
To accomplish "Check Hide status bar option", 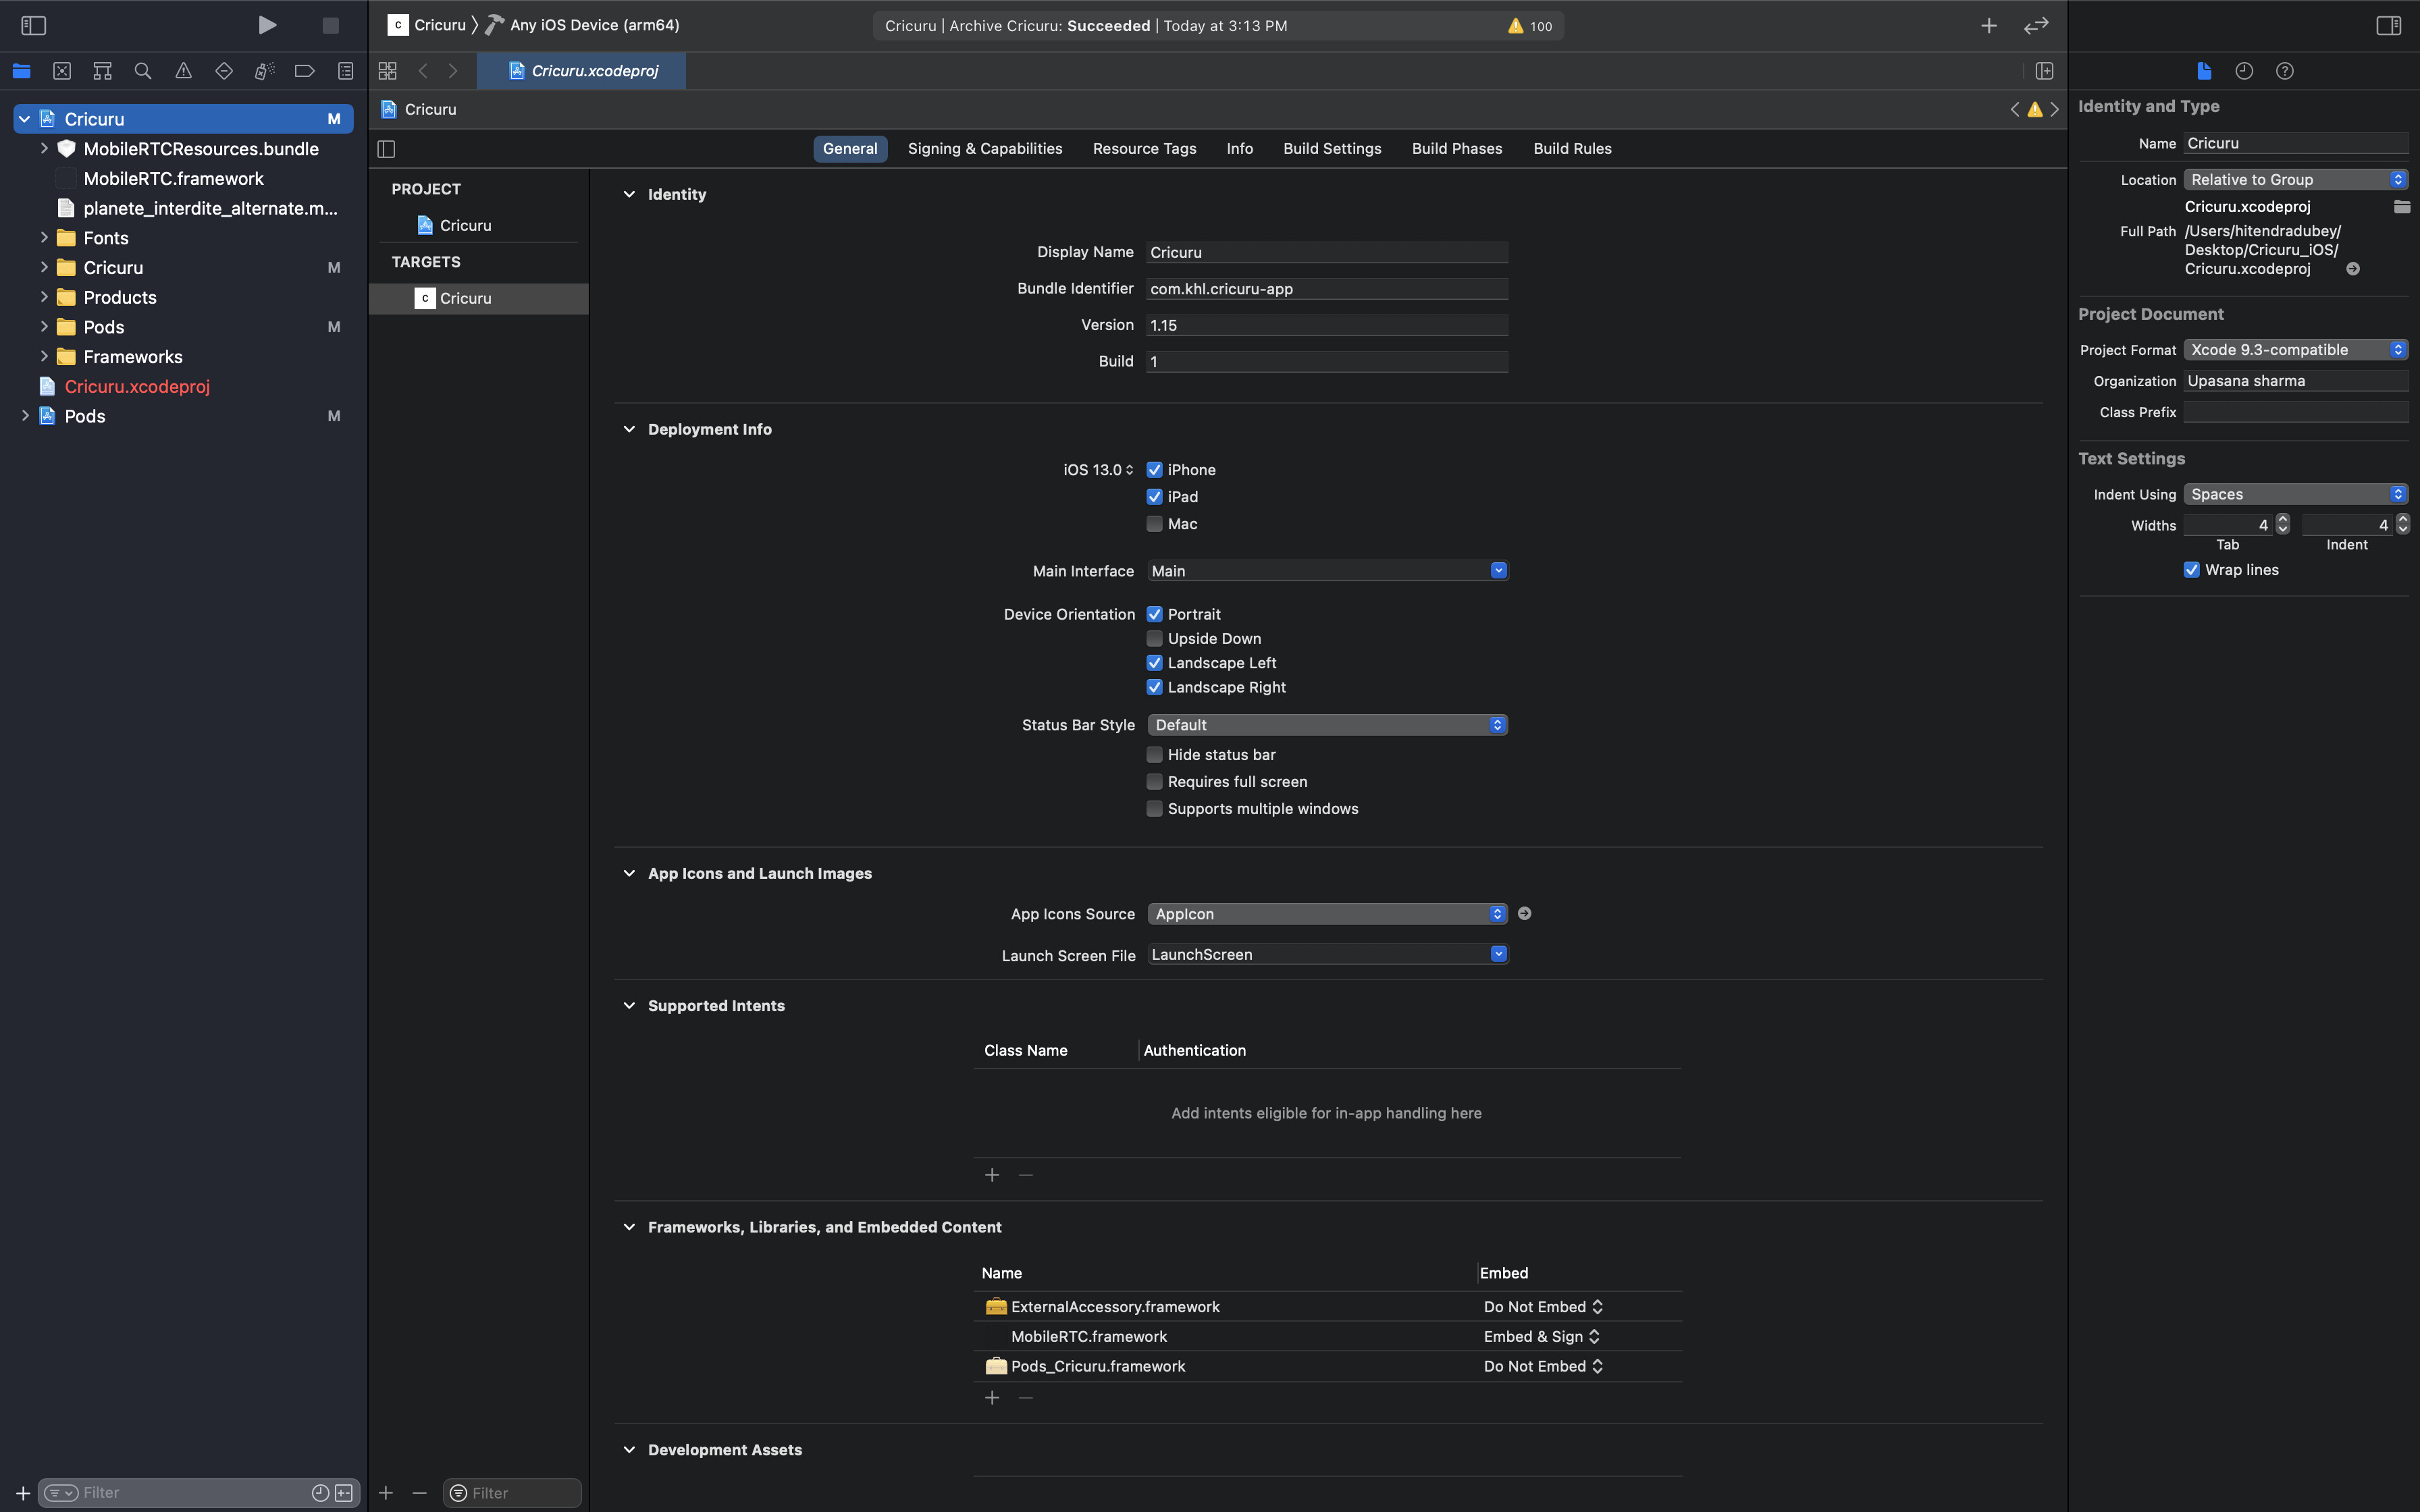I will [1154, 755].
